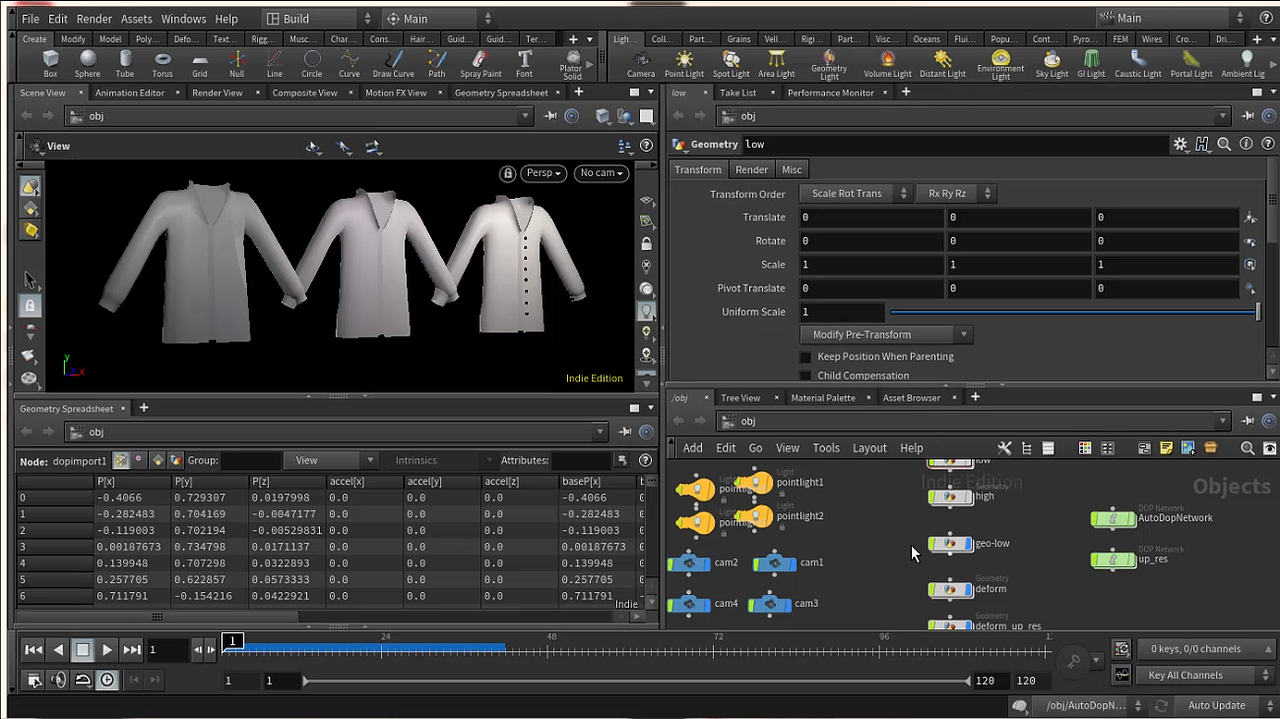Create a Tube primitive

coord(124,64)
